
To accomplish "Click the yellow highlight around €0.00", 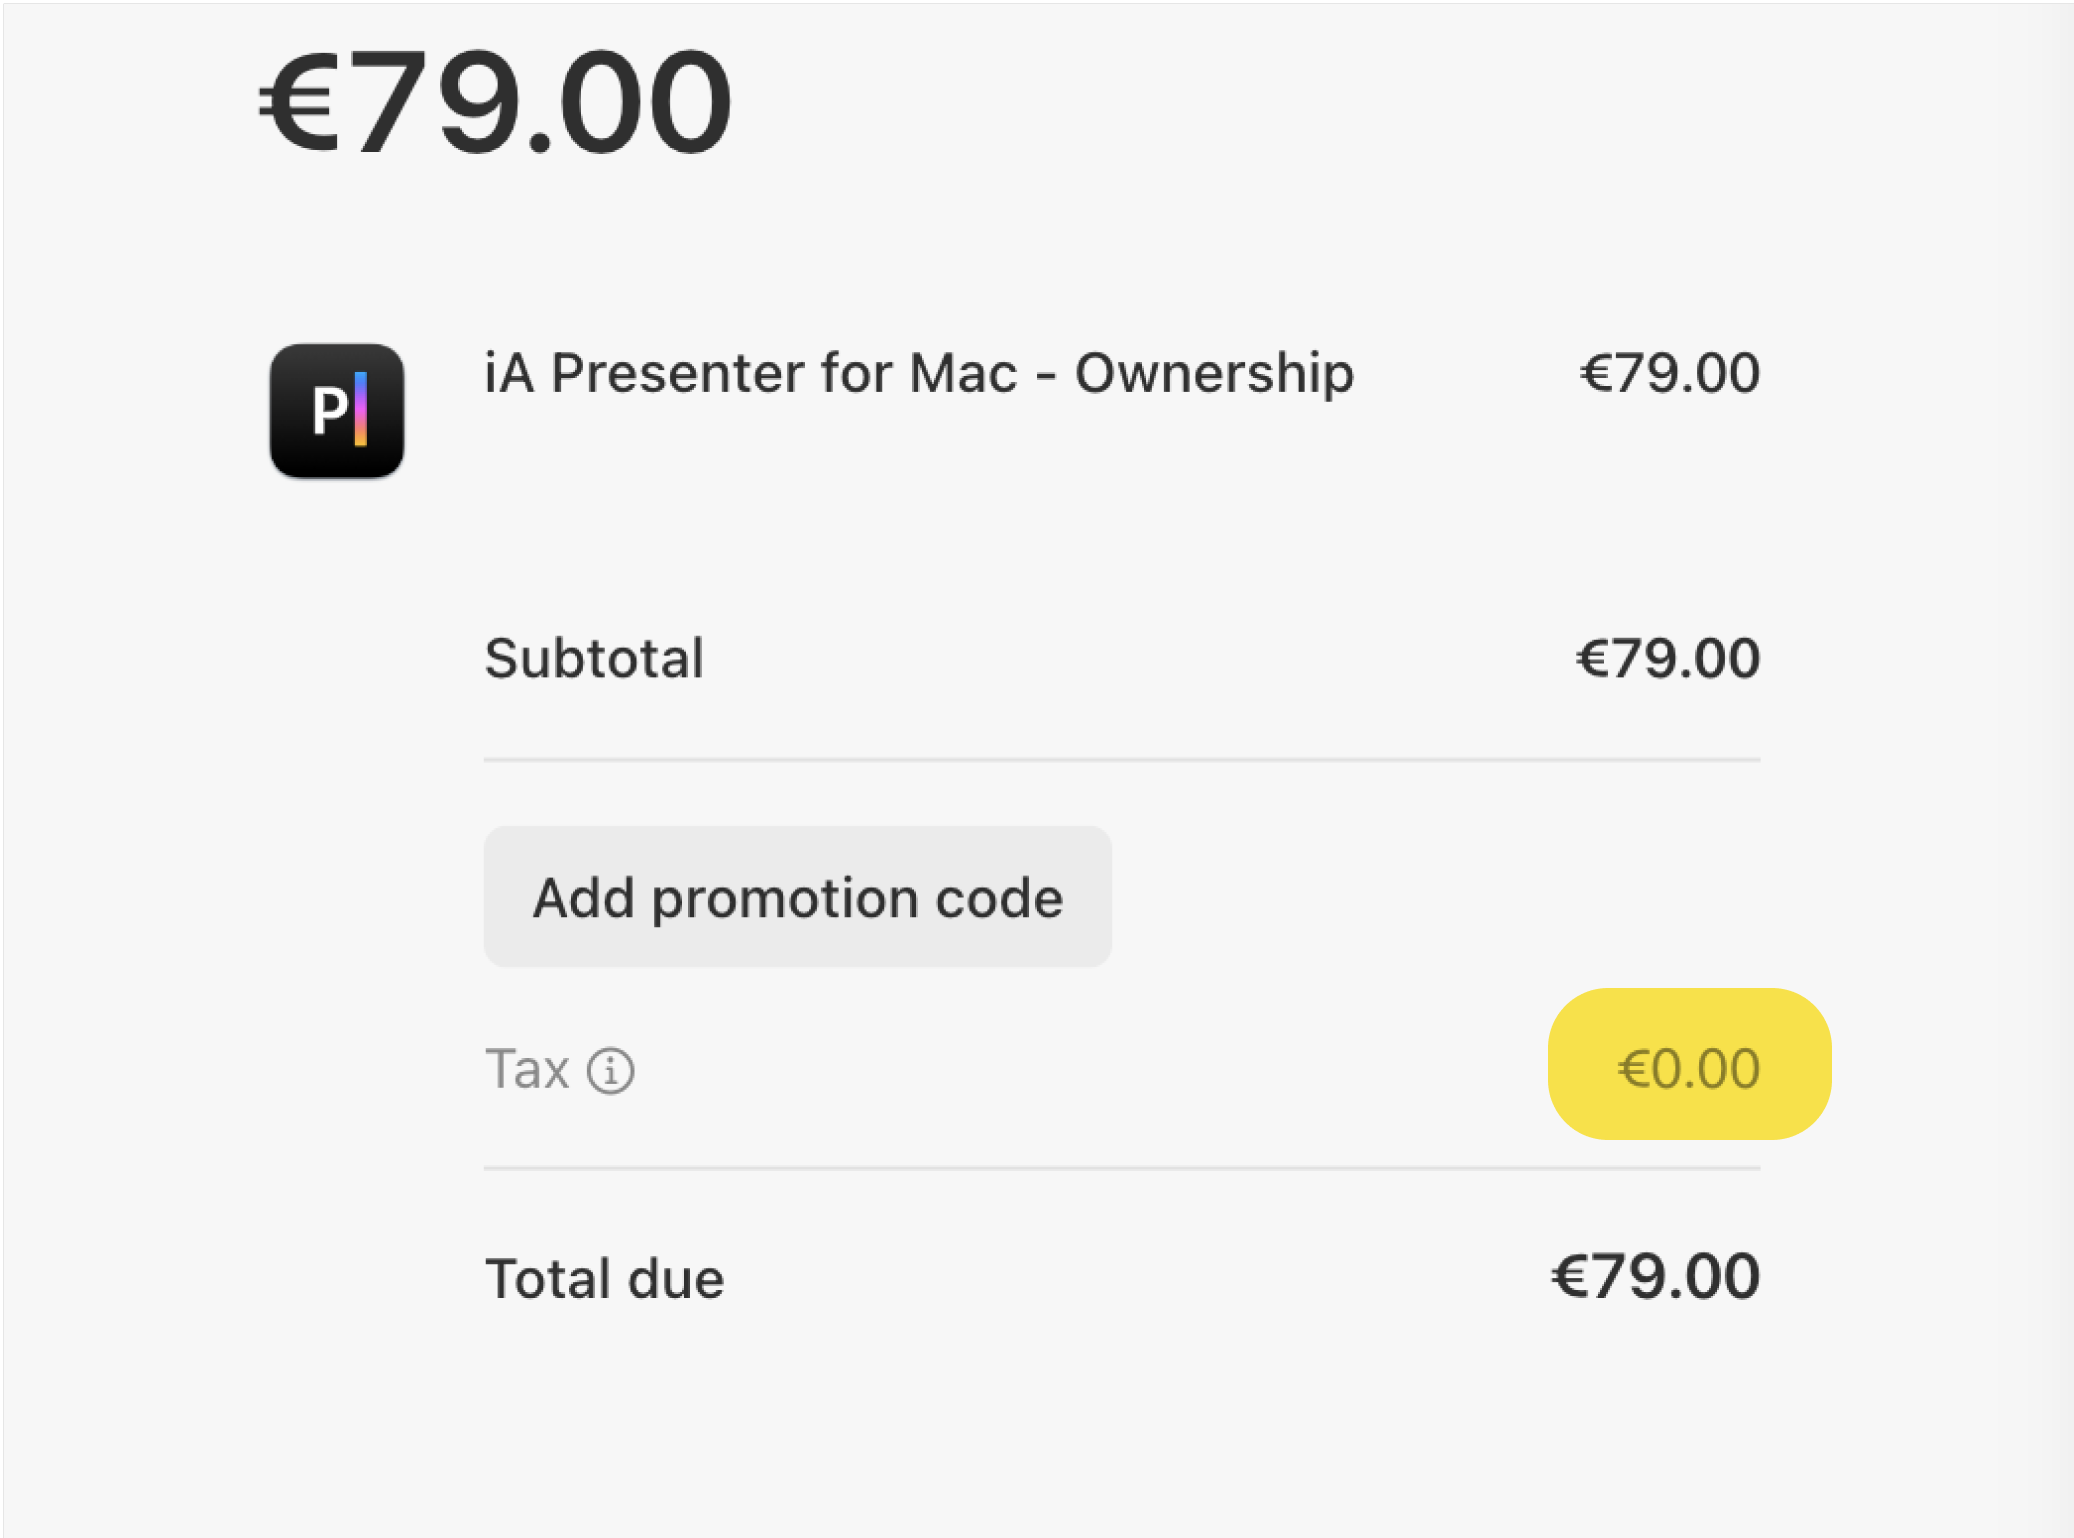I will pyautogui.click(x=1688, y=1066).
